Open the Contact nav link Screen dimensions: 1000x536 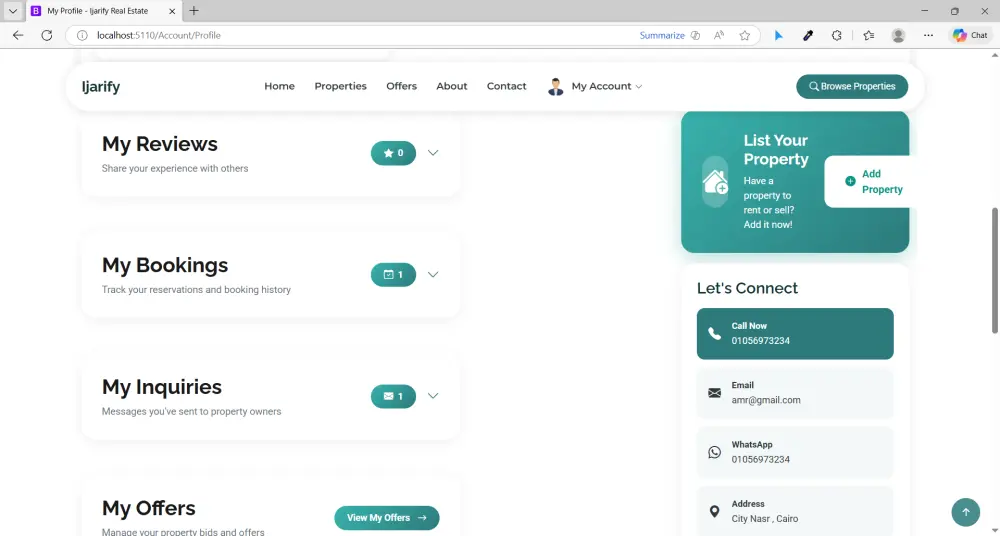point(506,86)
